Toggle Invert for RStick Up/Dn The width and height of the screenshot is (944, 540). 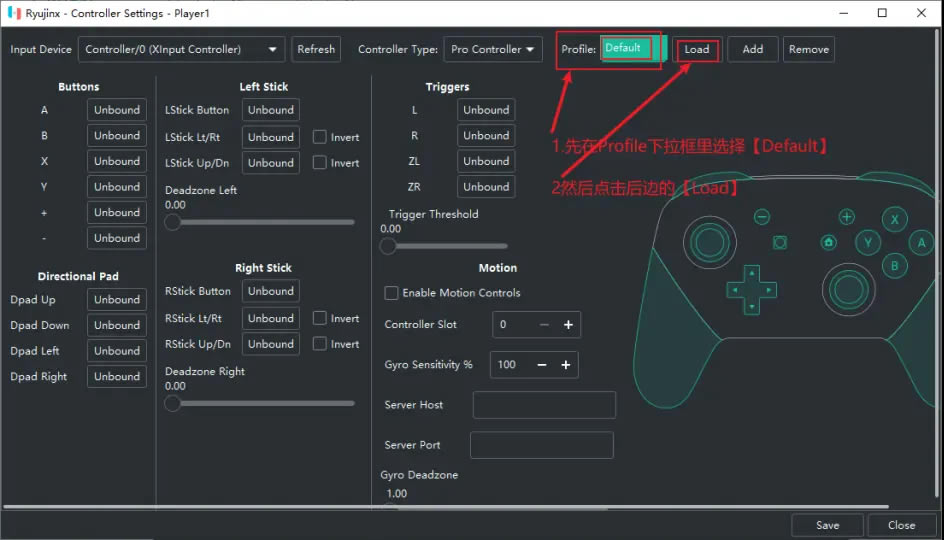pos(320,344)
